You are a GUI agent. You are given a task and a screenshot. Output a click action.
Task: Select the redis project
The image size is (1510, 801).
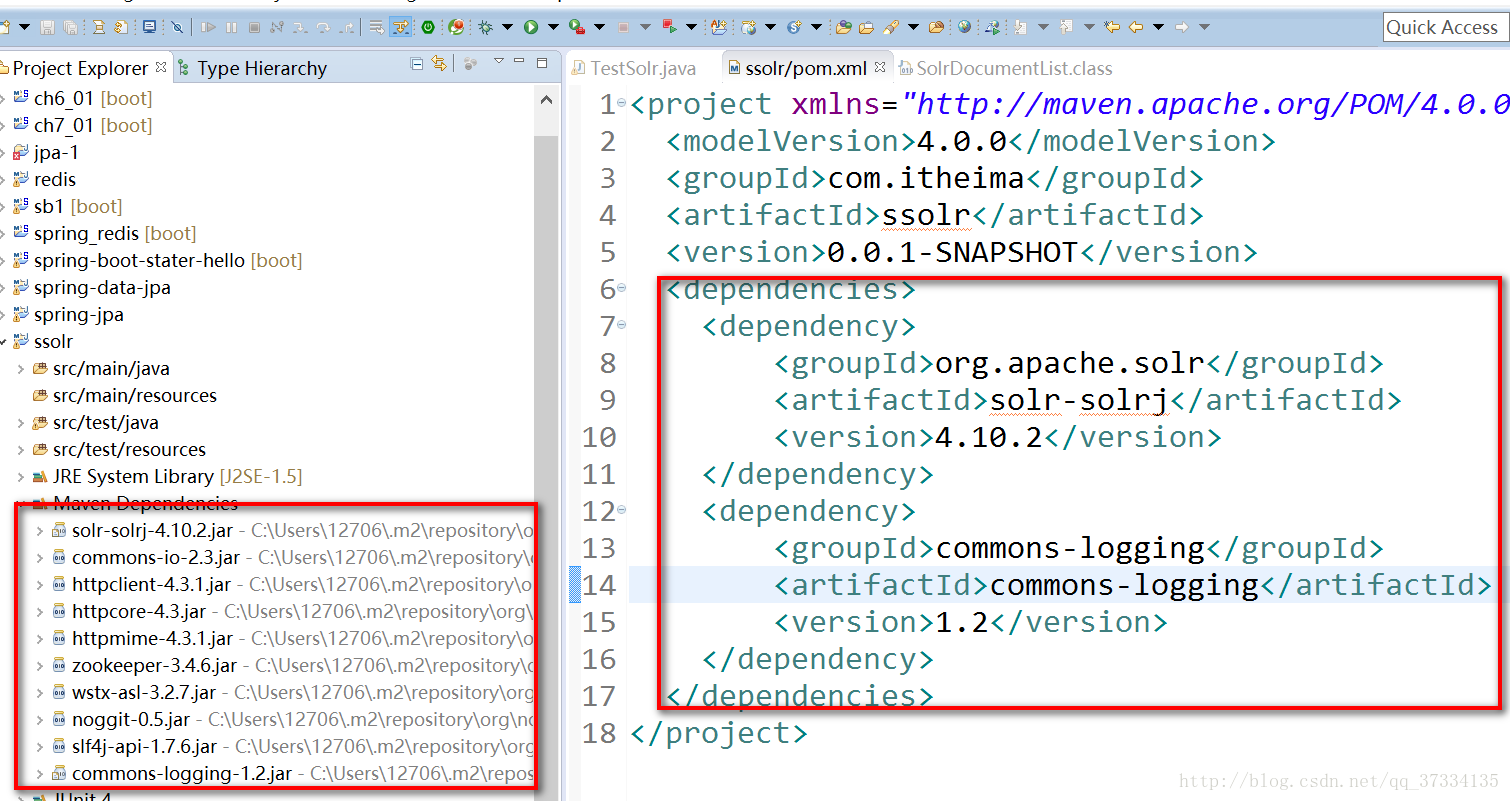click(x=55, y=179)
